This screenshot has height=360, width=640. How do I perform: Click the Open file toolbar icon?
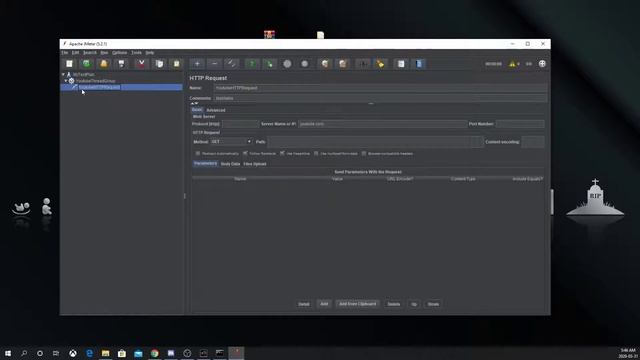(104, 64)
